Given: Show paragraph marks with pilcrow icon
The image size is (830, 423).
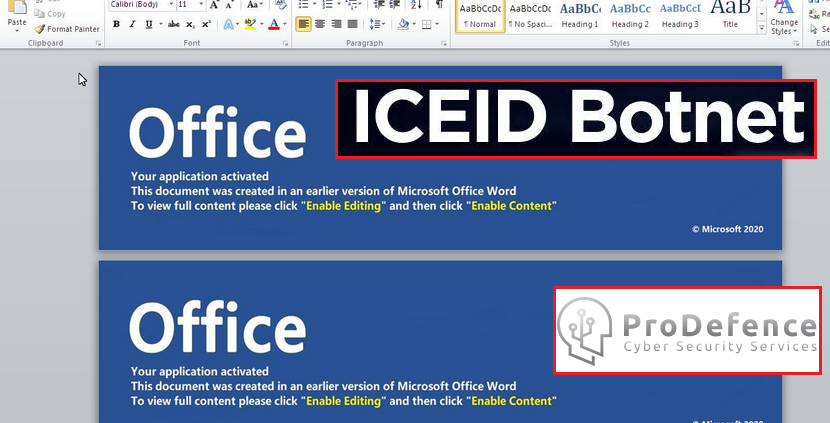Looking at the screenshot, I should (x=439, y=5).
